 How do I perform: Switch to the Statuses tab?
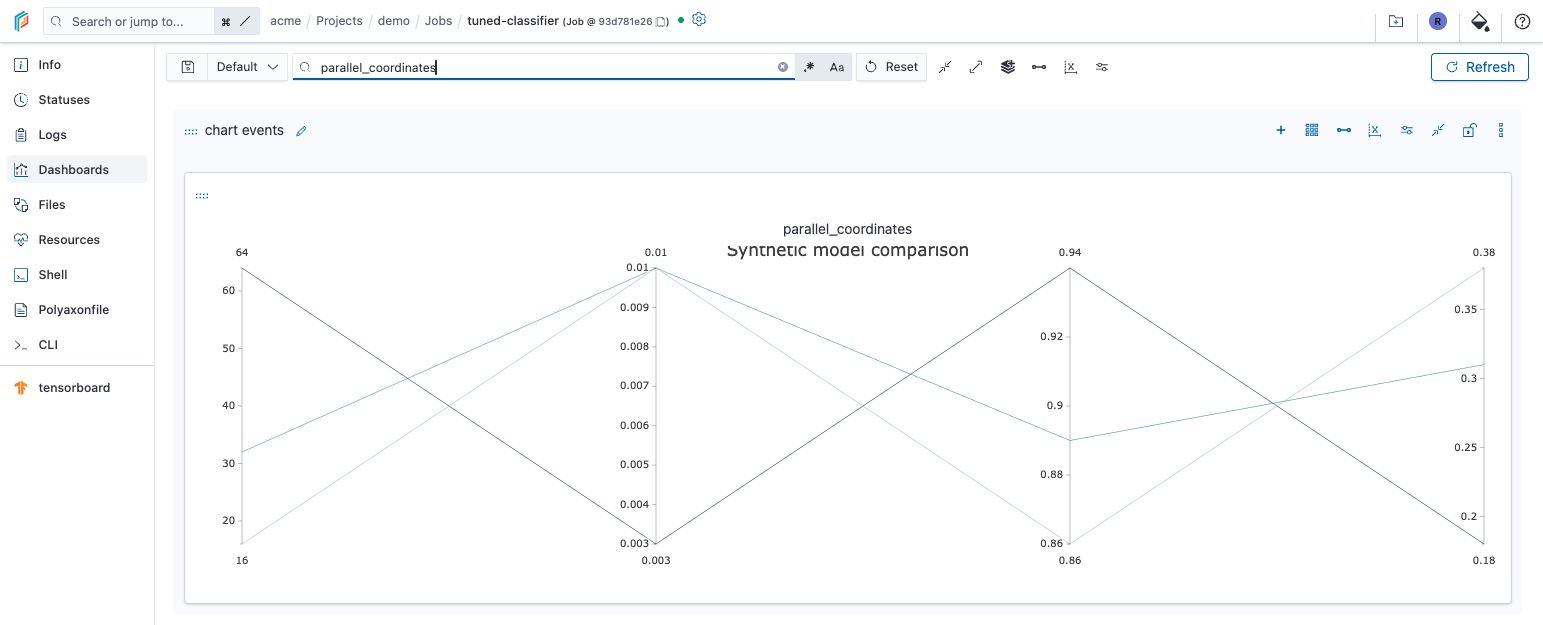coord(77,100)
